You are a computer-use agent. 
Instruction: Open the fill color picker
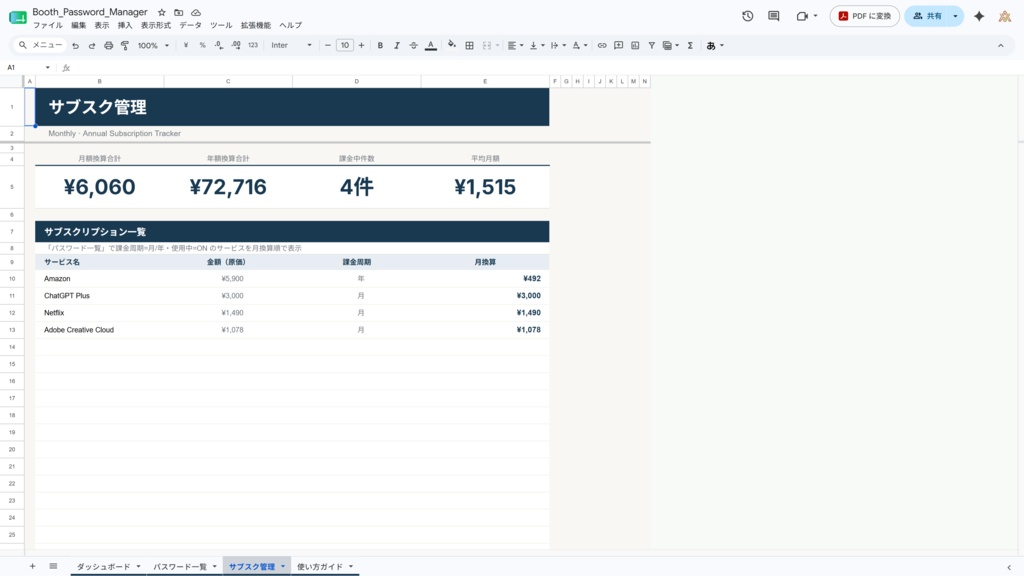[x=452, y=46]
